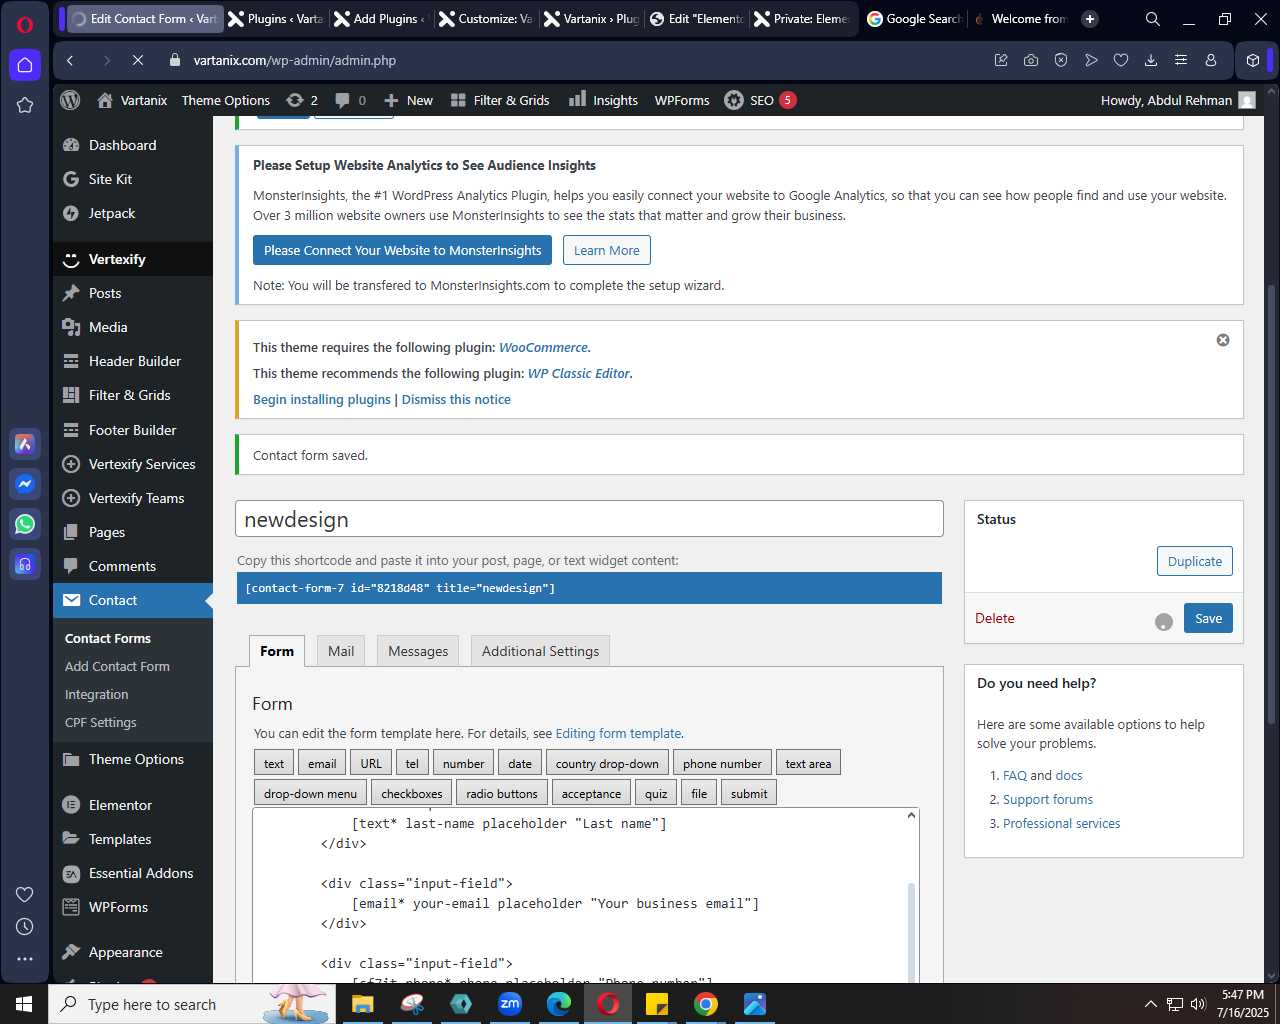Insert acceptance tag

(591, 793)
